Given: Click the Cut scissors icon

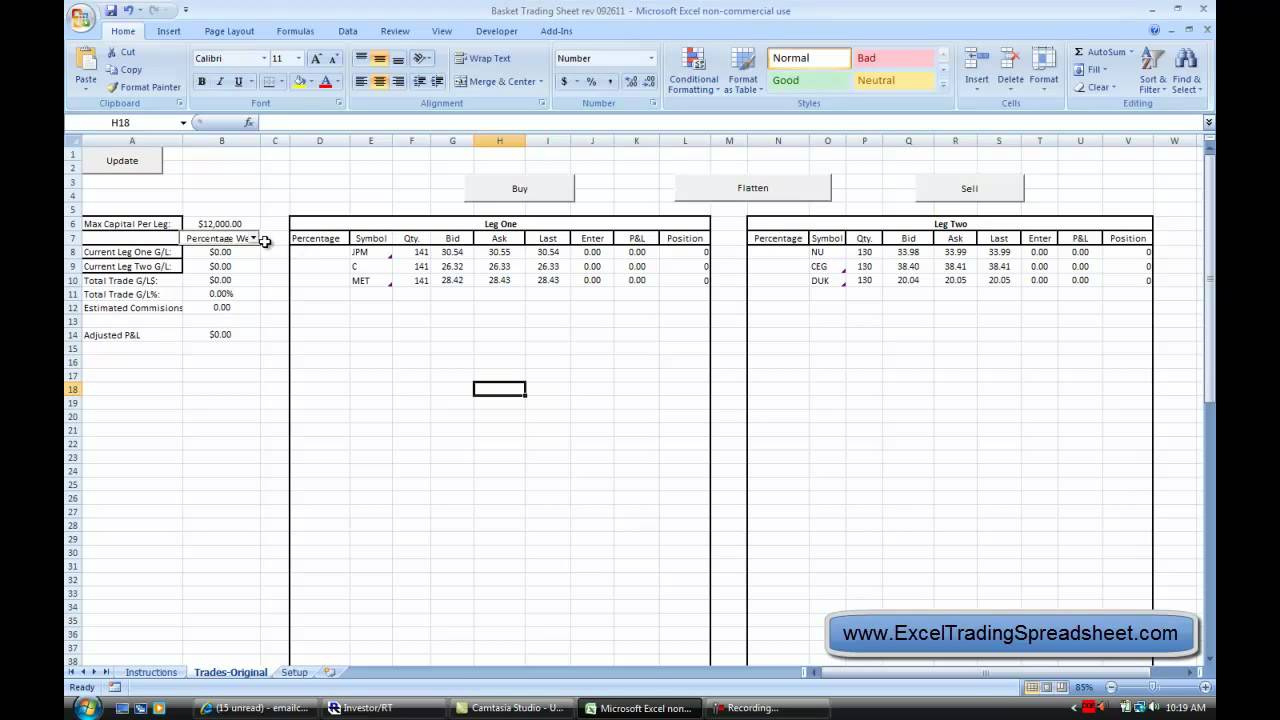Looking at the screenshot, I should point(113,52).
